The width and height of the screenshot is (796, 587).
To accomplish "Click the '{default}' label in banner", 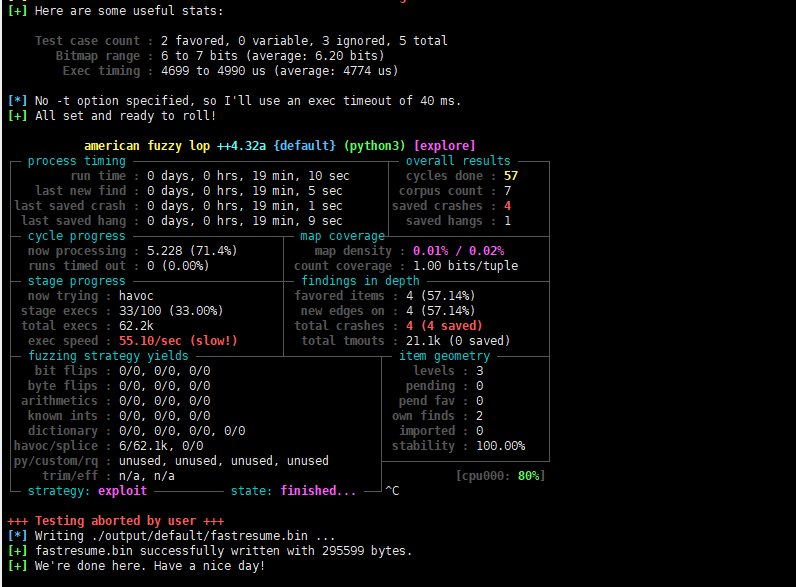I will [x=305, y=146].
